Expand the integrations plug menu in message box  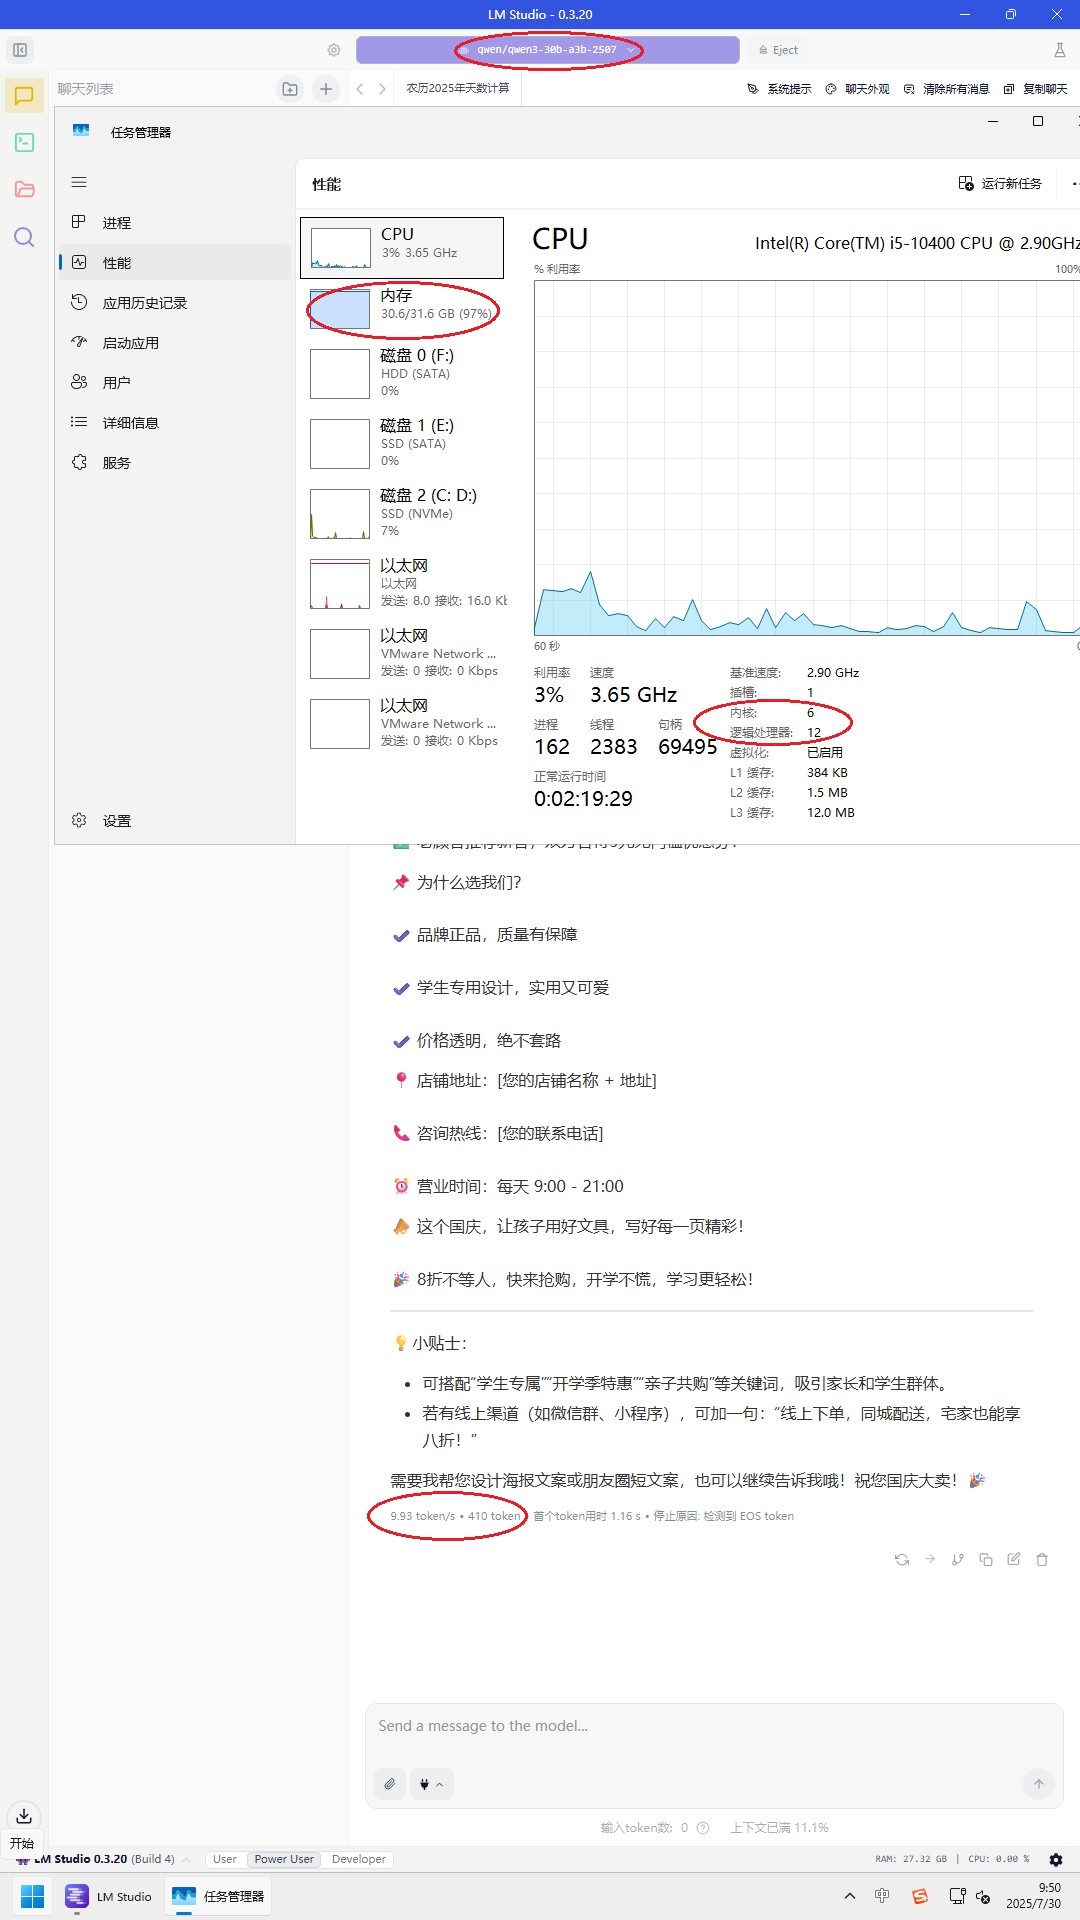pyautogui.click(x=431, y=1784)
